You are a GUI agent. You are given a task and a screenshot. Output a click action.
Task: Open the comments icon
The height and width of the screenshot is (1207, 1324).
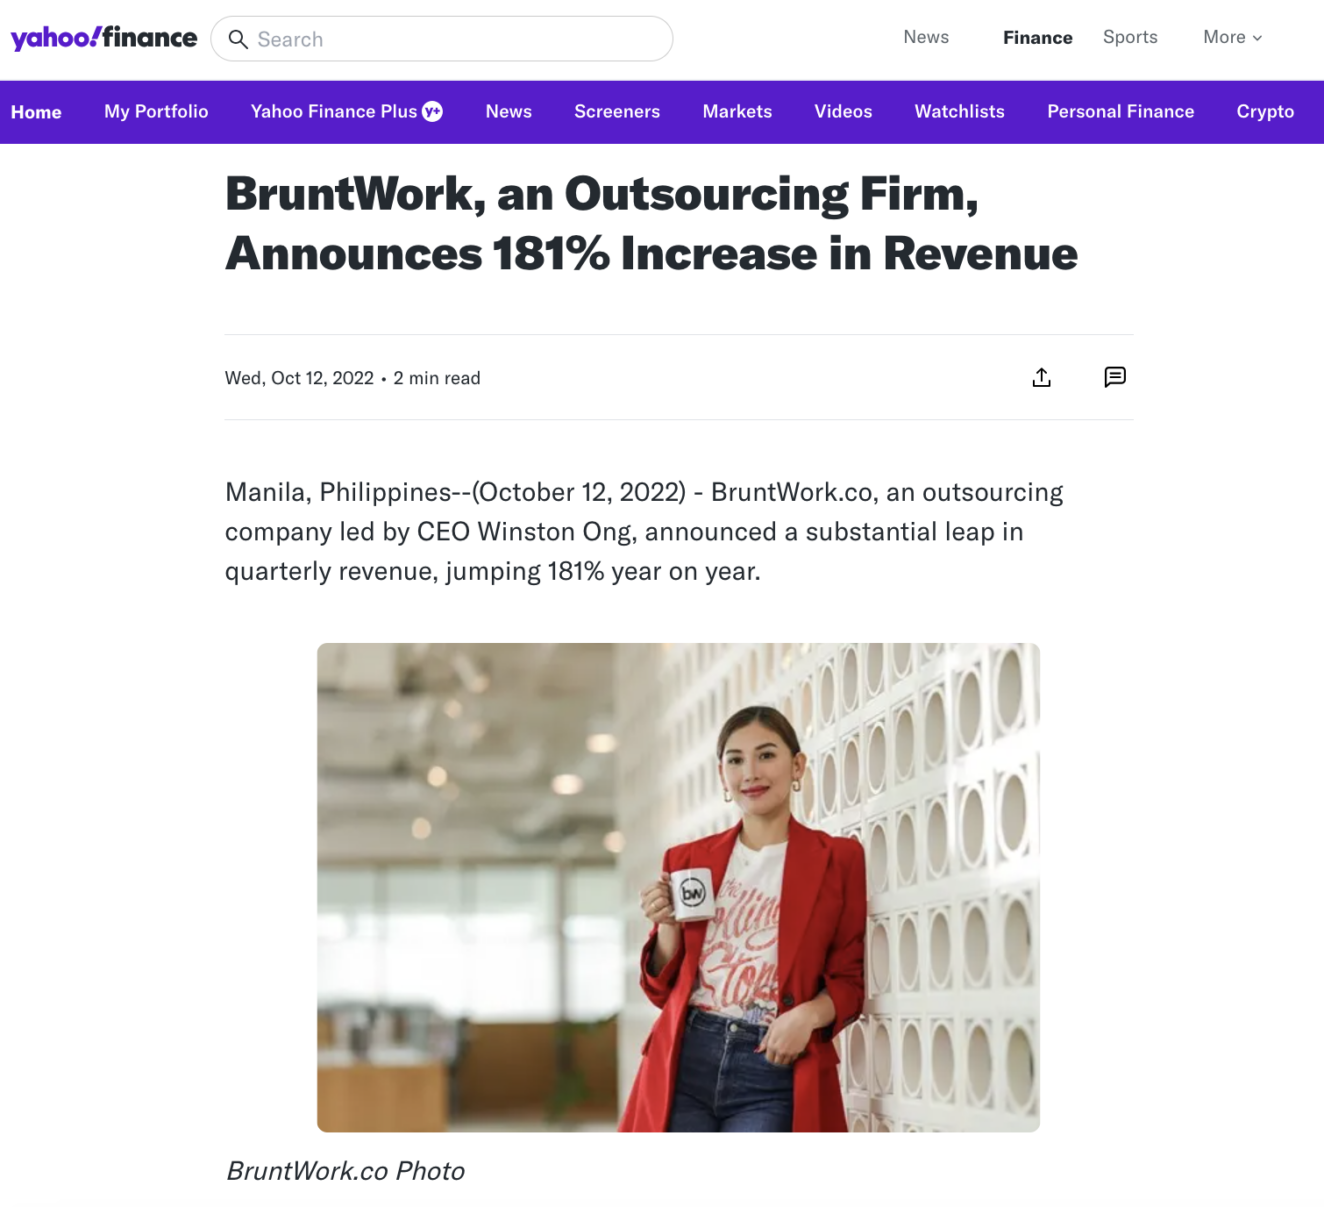[x=1115, y=377]
